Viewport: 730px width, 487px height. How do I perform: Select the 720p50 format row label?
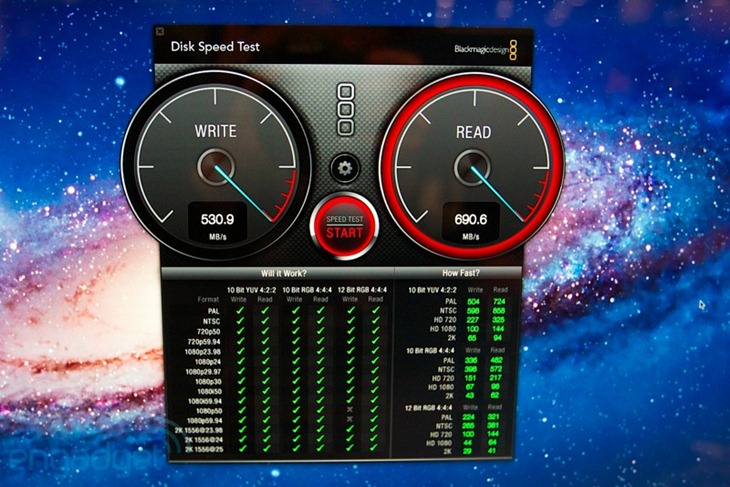click(208, 331)
